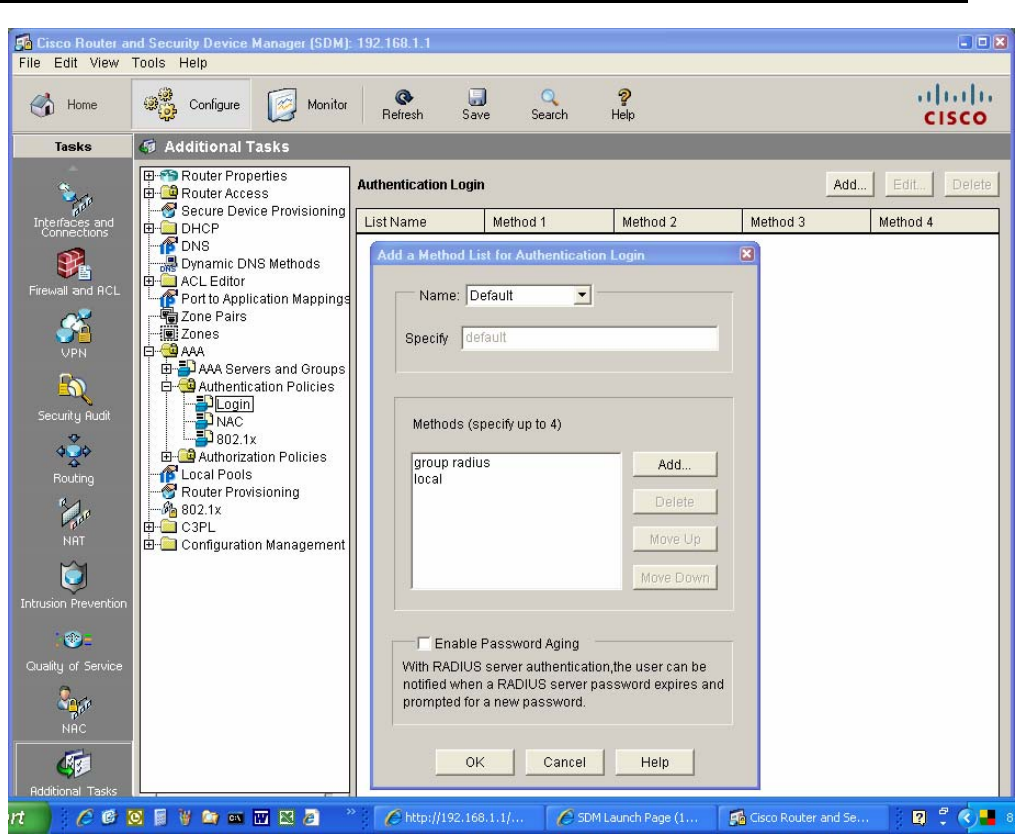Collapse the AAA node

pos(149,352)
